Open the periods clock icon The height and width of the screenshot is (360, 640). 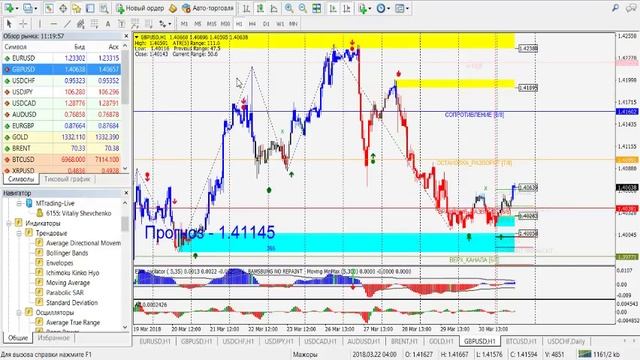pos(381,8)
